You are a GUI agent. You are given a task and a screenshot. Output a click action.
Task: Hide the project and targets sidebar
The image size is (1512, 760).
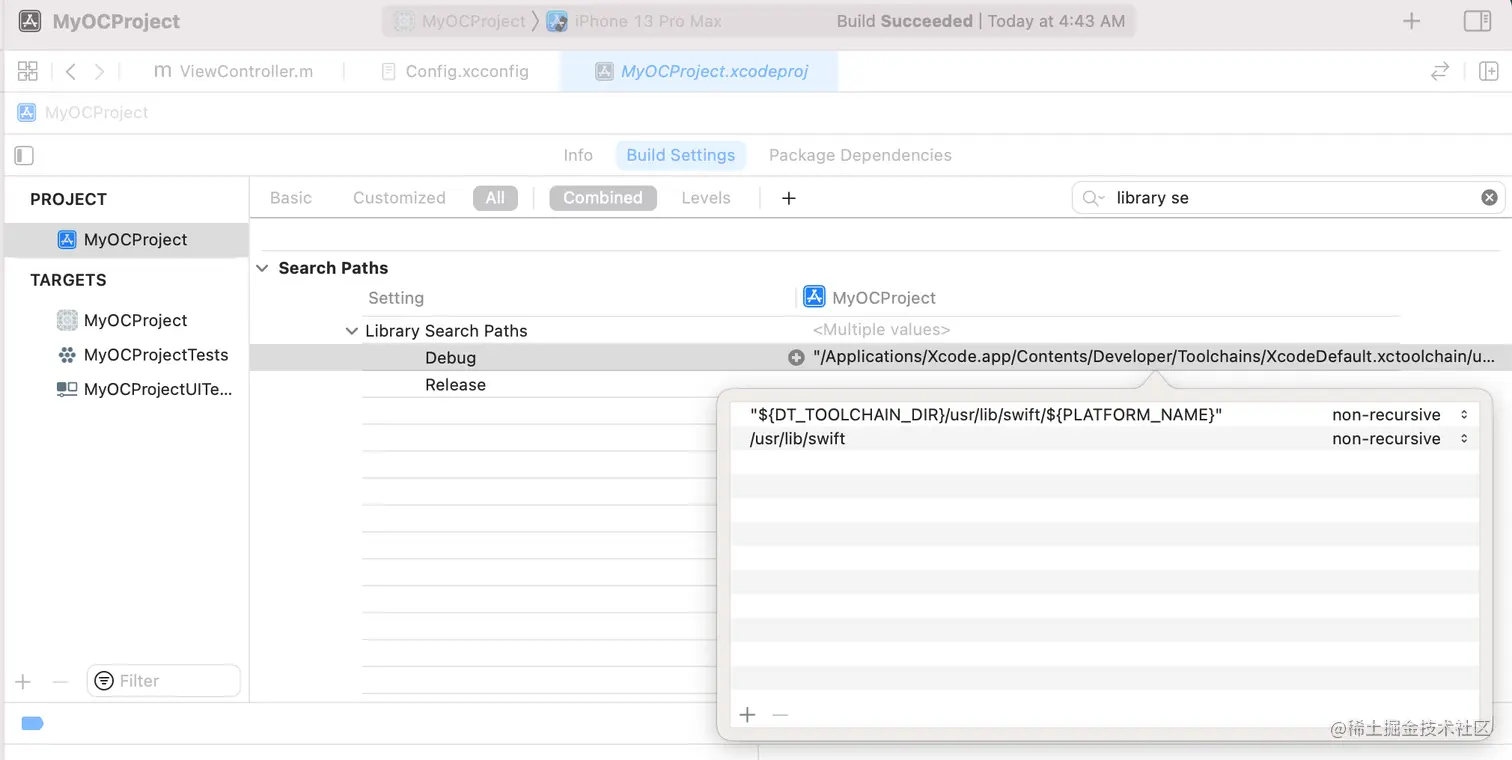25,155
